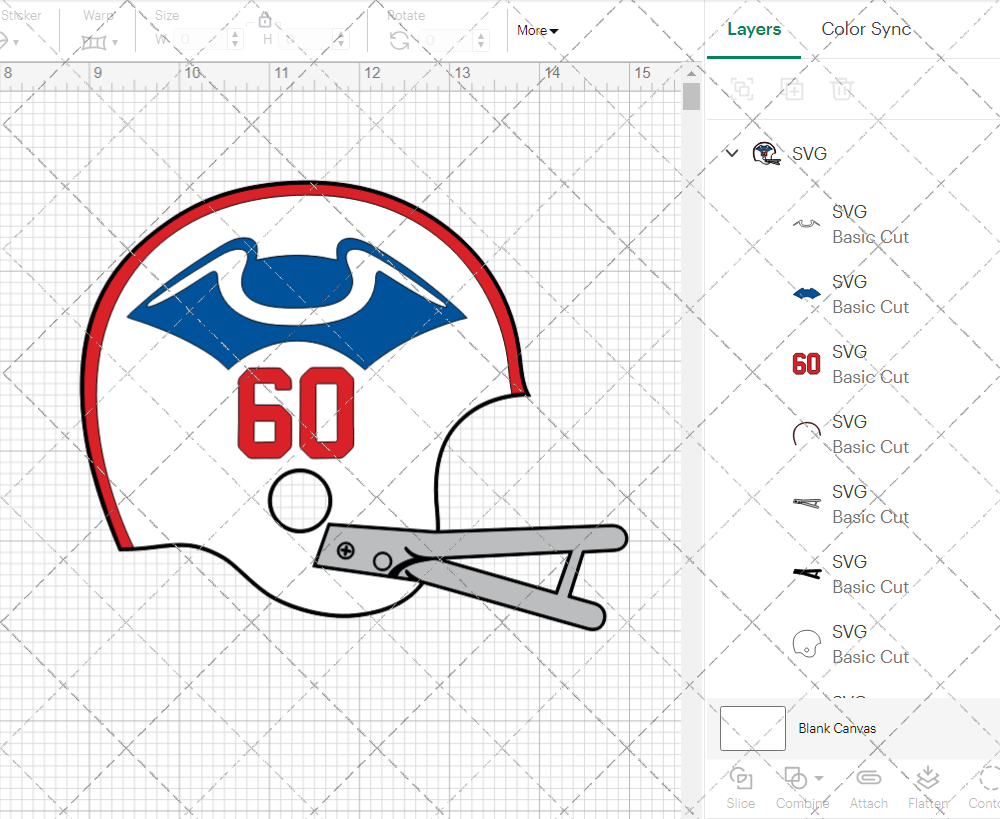Click the Delete trash icon

tap(842, 90)
